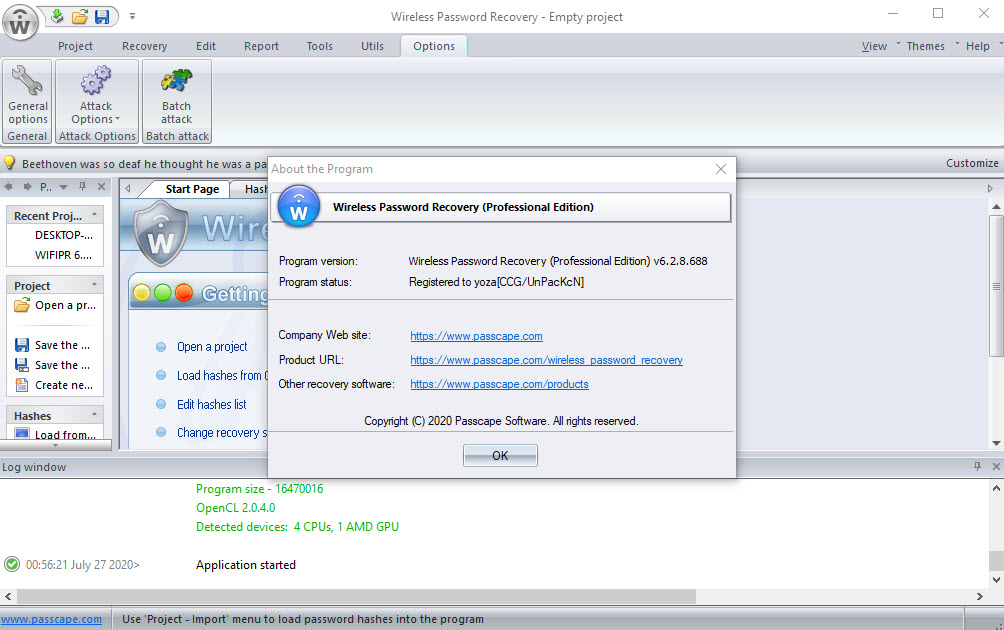Close the Log window
This screenshot has width=1004, height=630.
996,466
